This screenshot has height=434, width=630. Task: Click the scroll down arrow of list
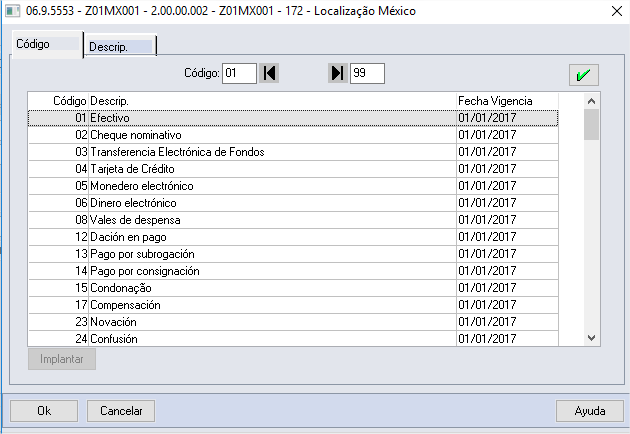[x=591, y=338]
